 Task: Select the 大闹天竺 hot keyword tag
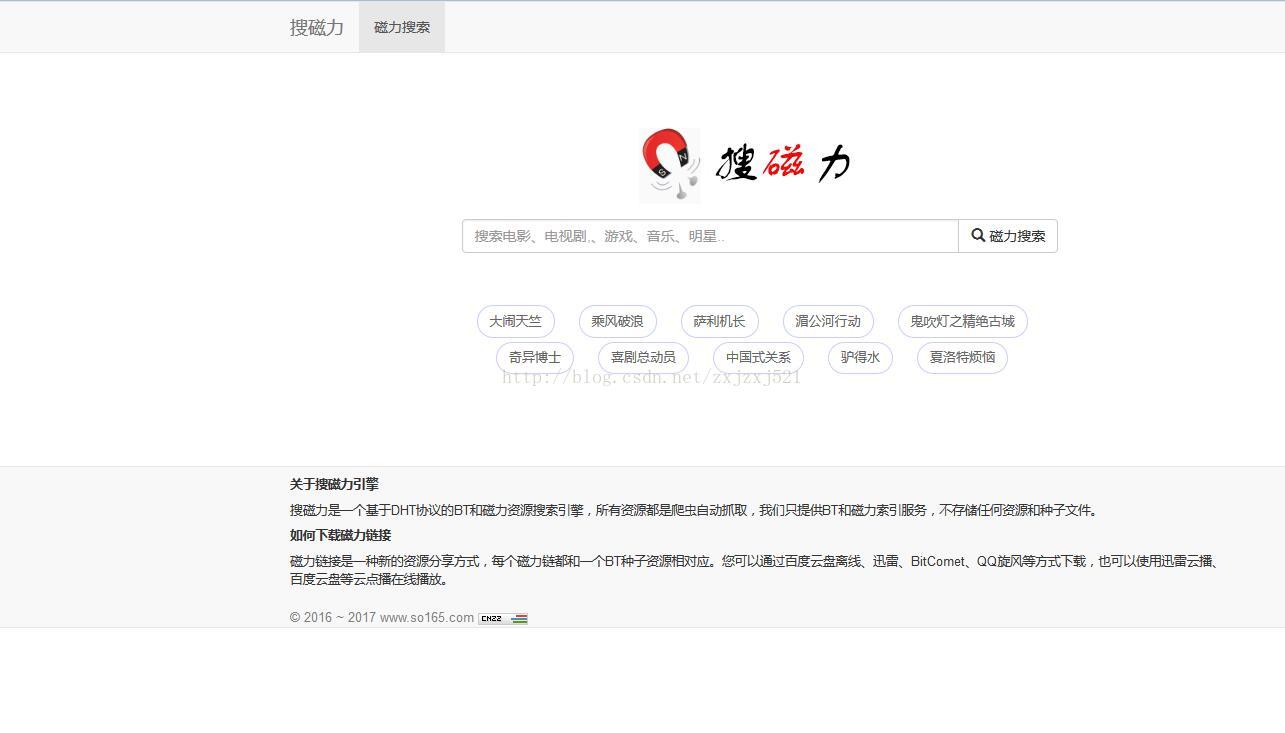[x=515, y=321]
